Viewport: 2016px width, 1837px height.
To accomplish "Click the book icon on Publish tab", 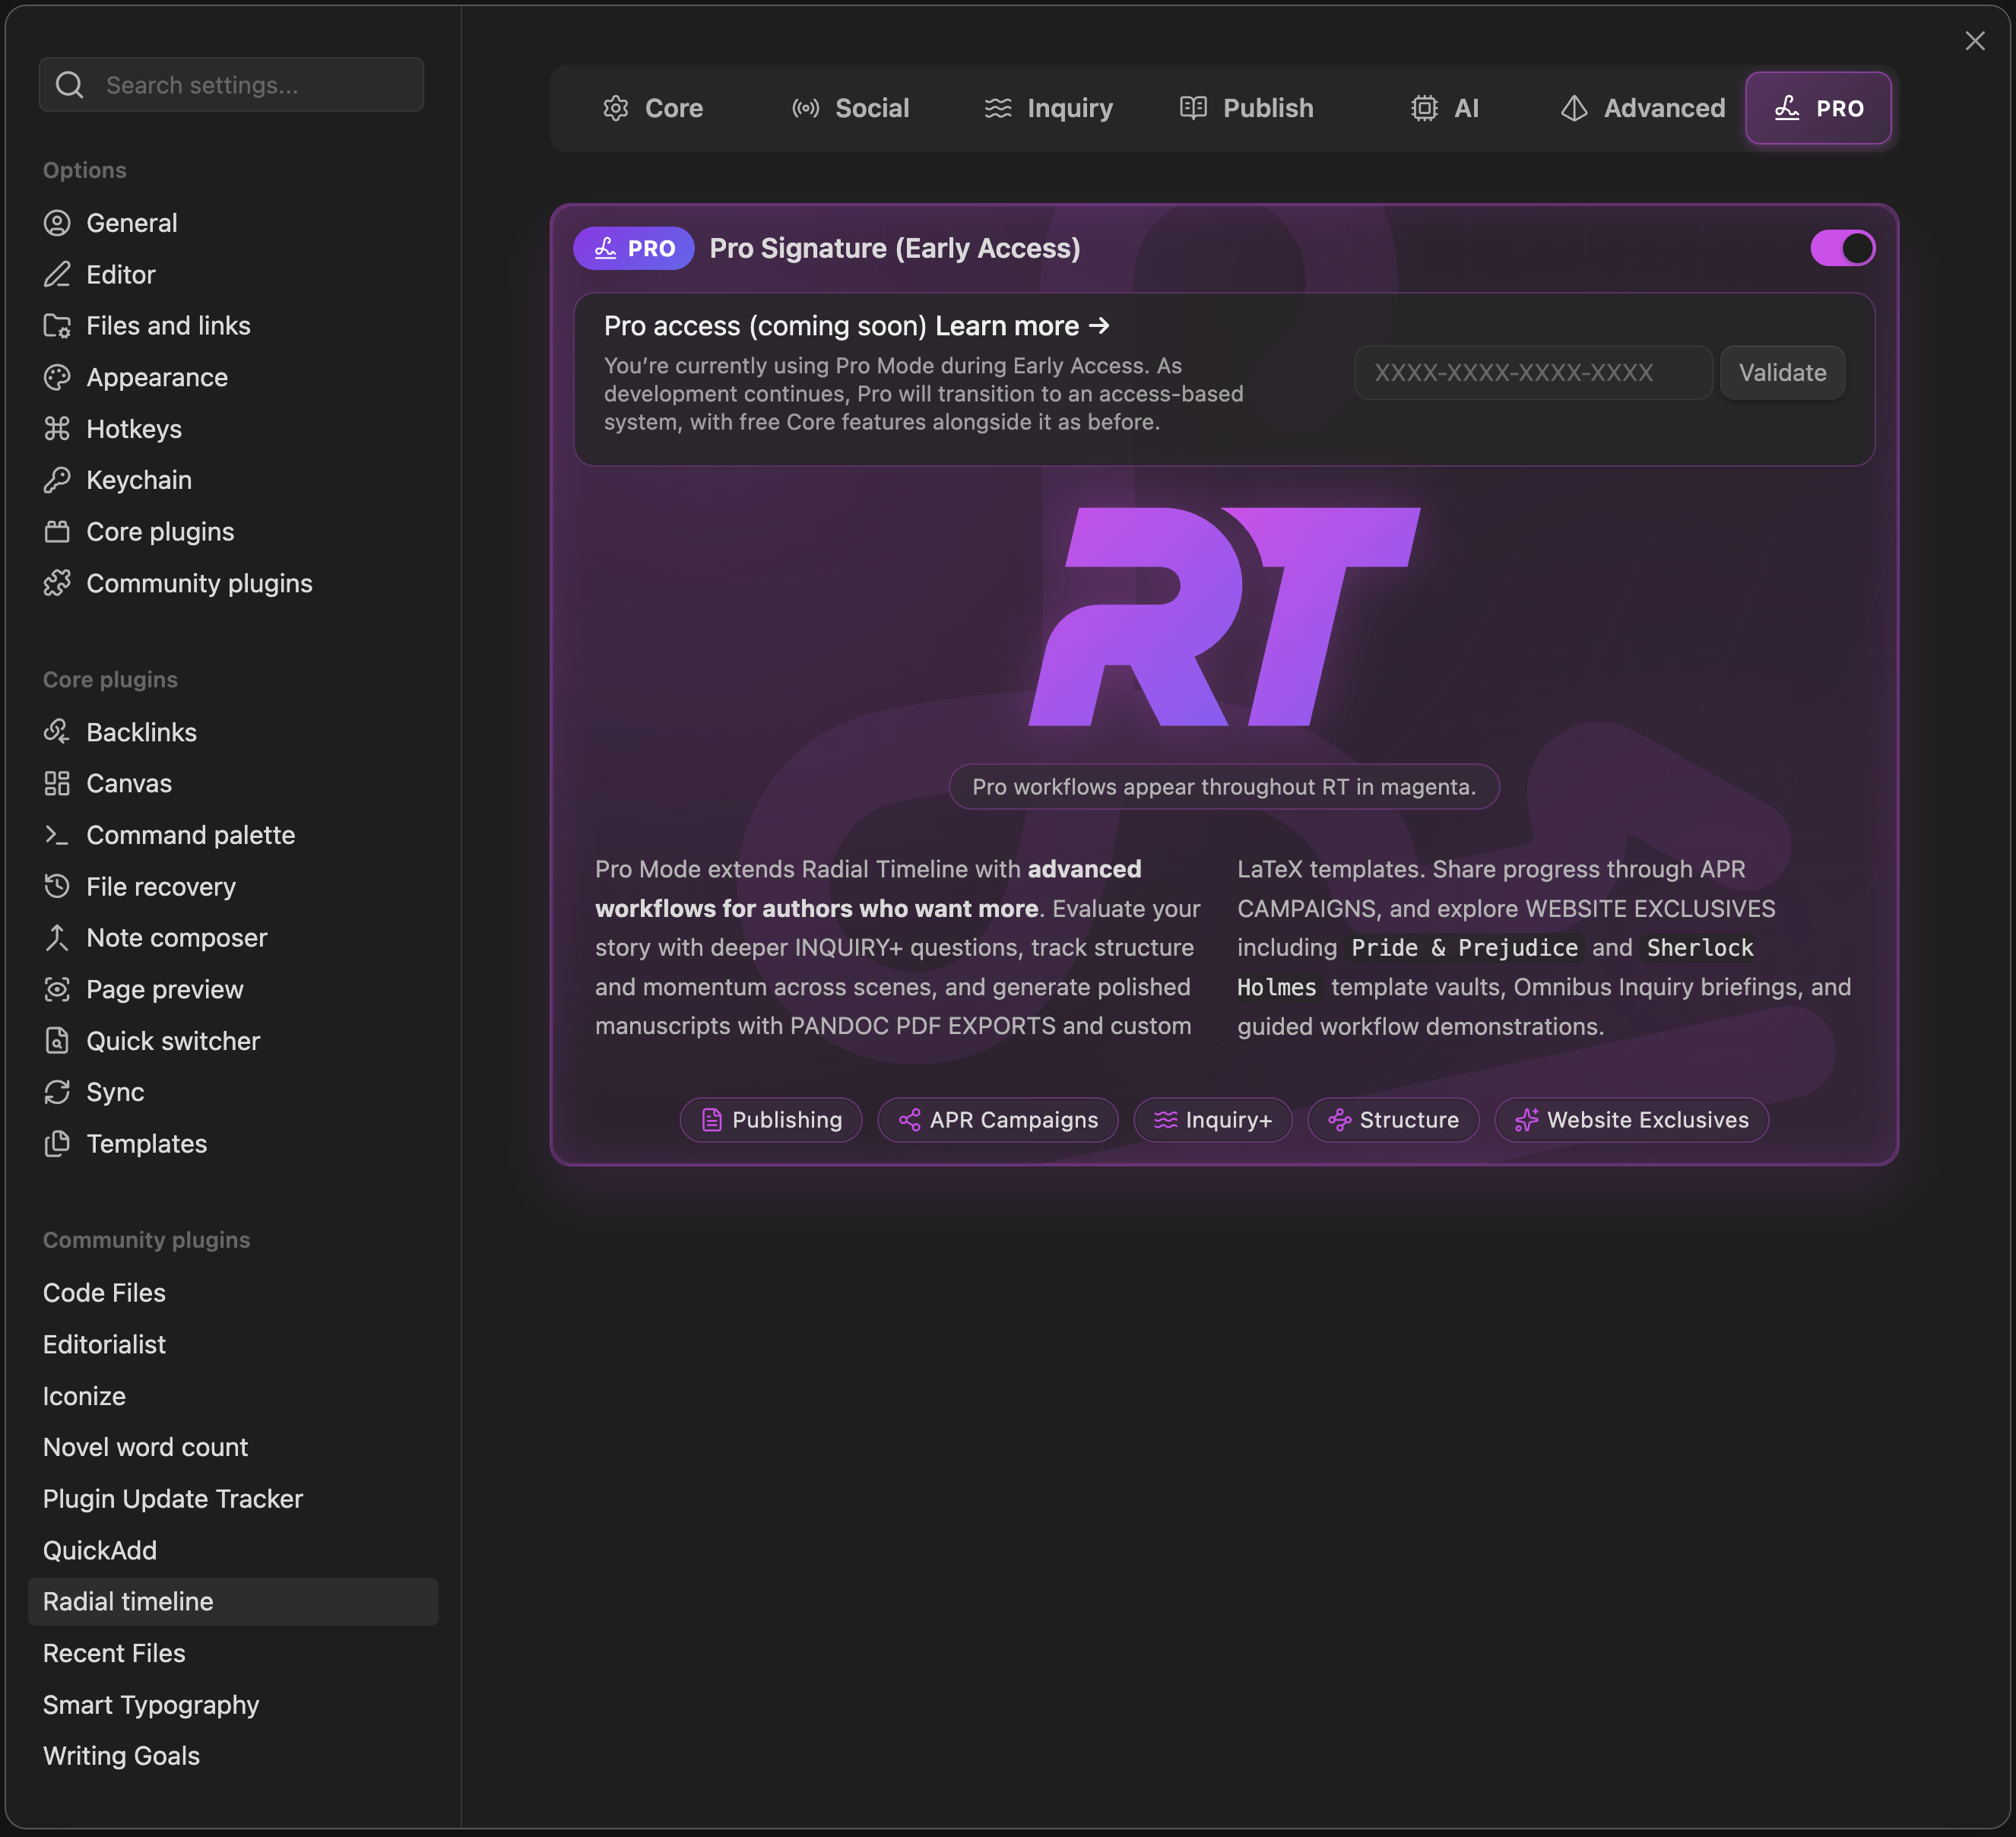I will click(1193, 108).
